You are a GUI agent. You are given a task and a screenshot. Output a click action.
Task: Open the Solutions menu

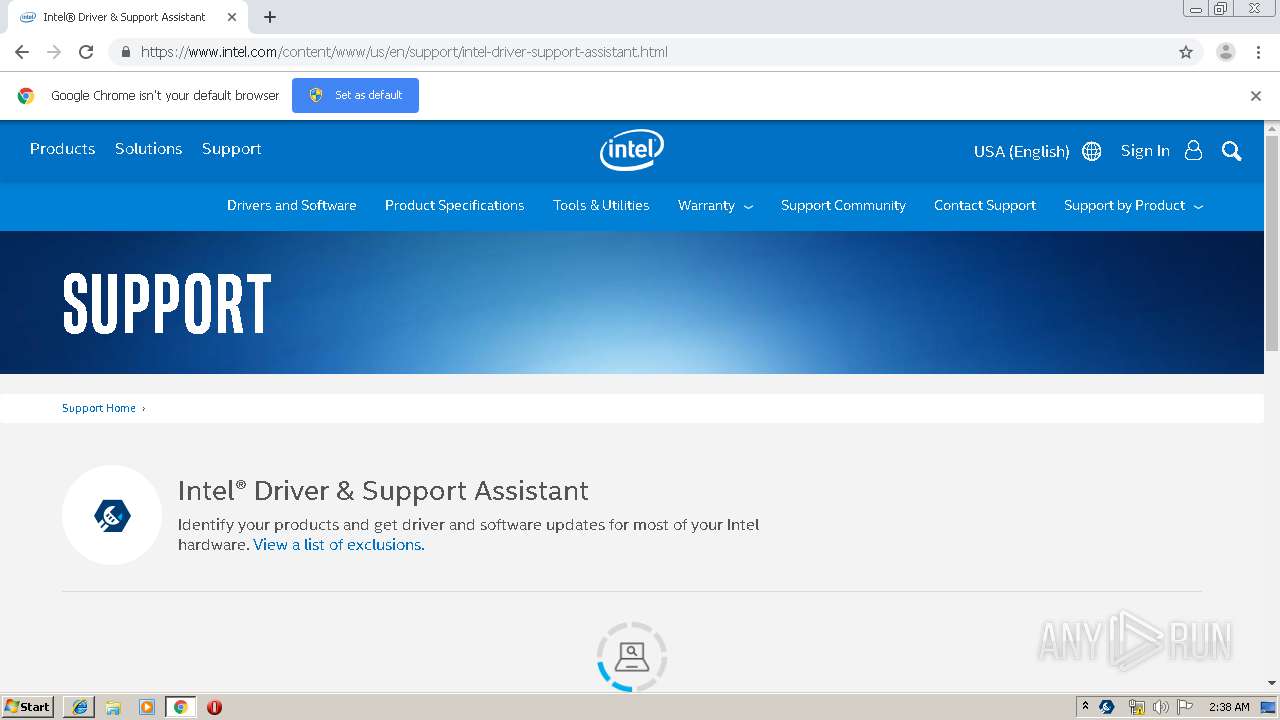point(148,148)
